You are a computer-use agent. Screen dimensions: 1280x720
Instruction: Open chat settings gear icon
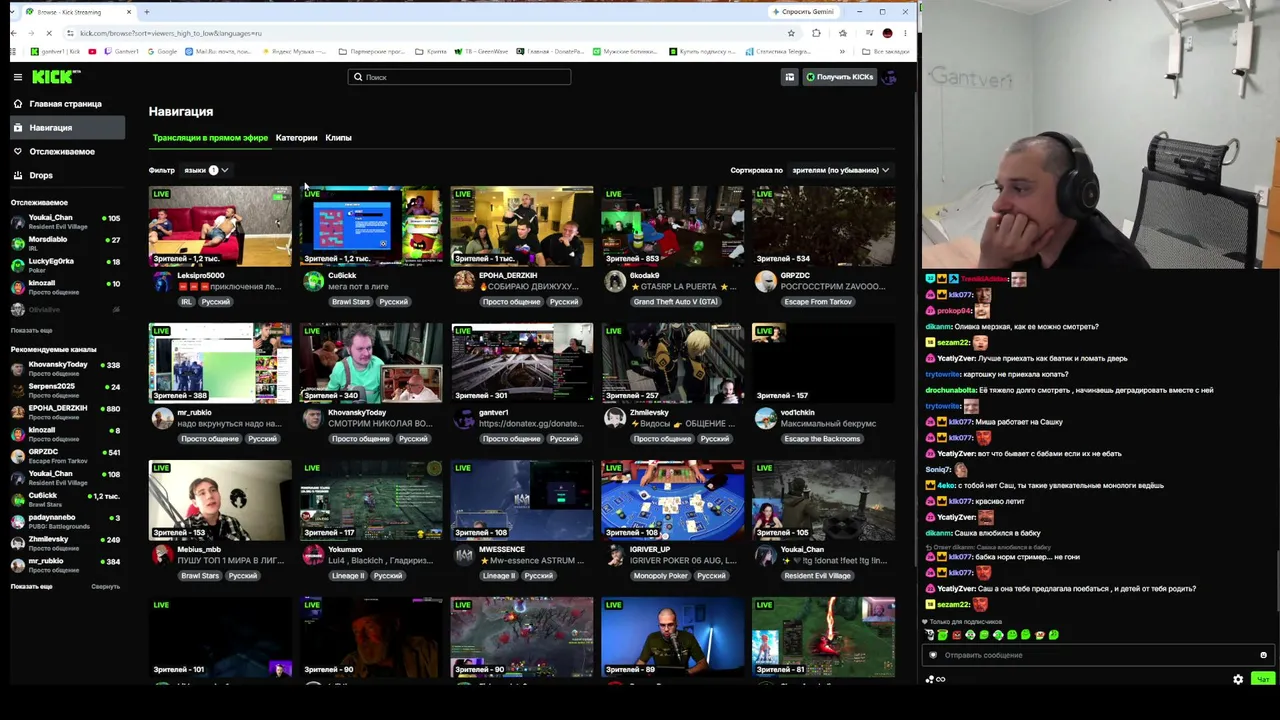point(1238,680)
